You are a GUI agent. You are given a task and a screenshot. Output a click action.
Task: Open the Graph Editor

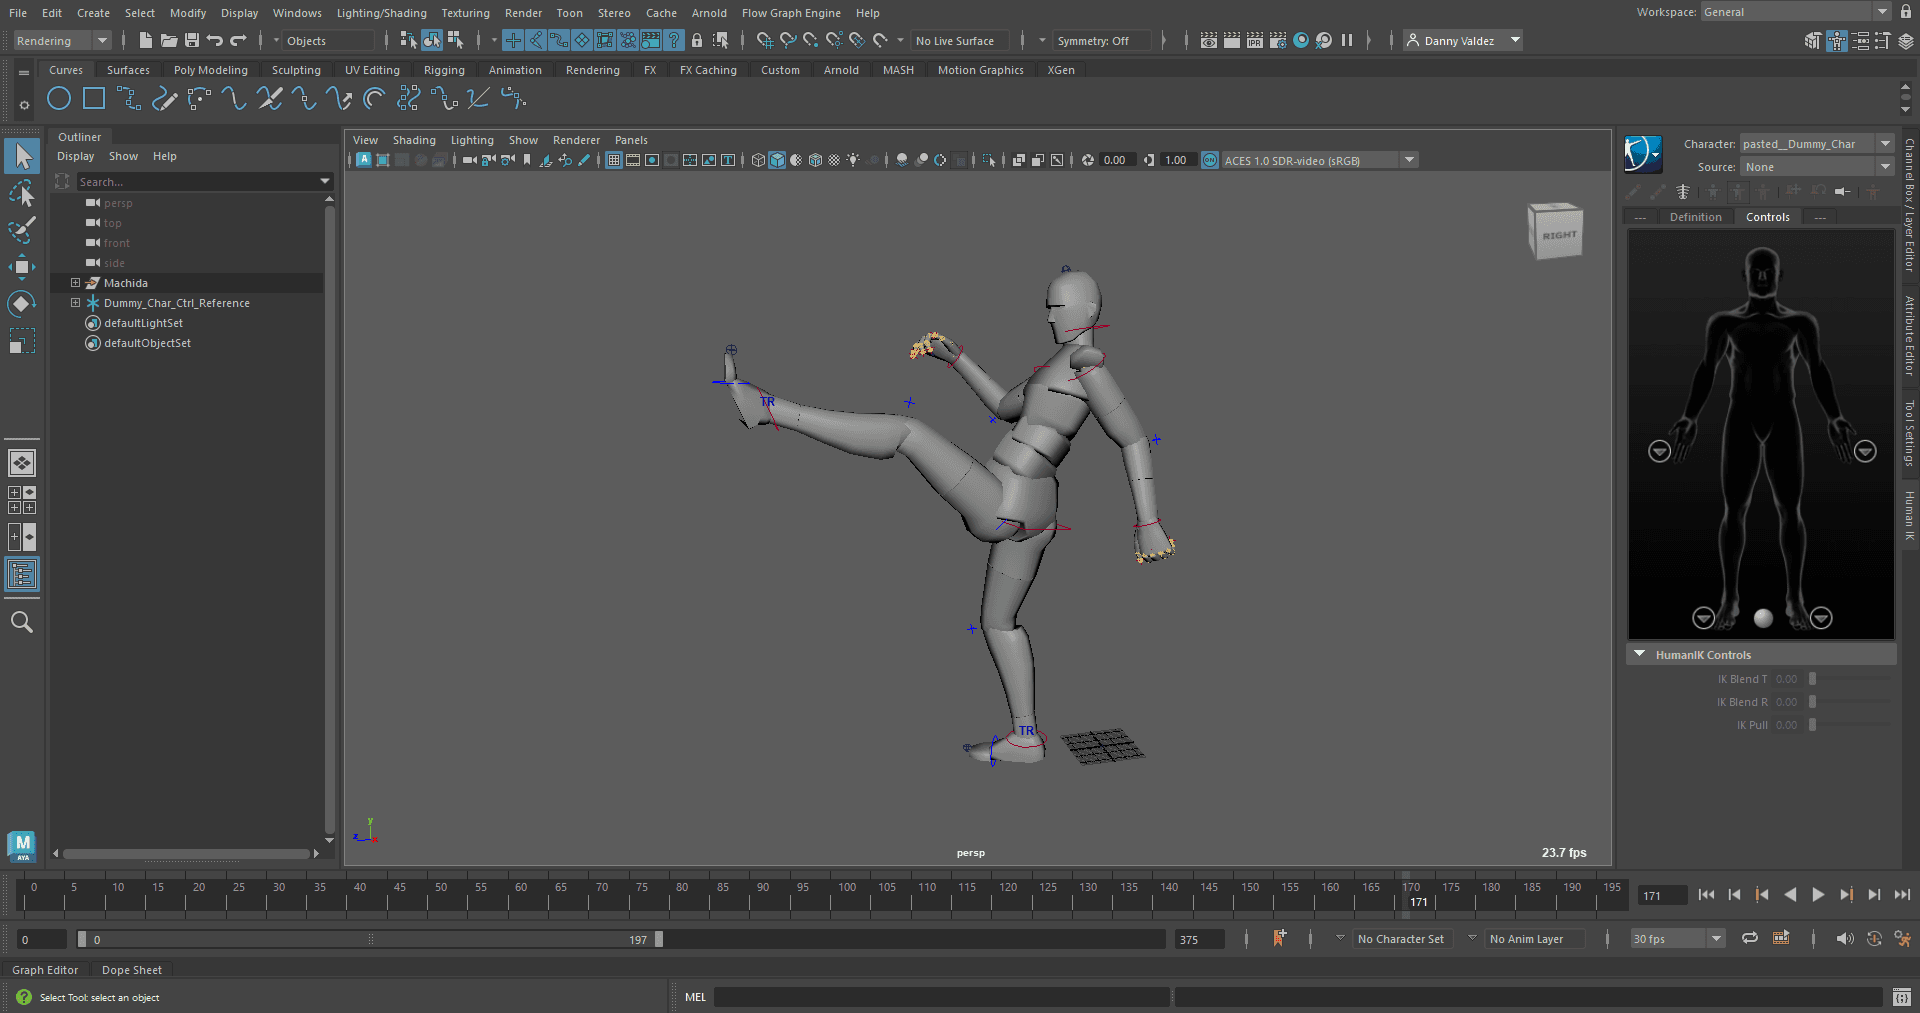45,970
